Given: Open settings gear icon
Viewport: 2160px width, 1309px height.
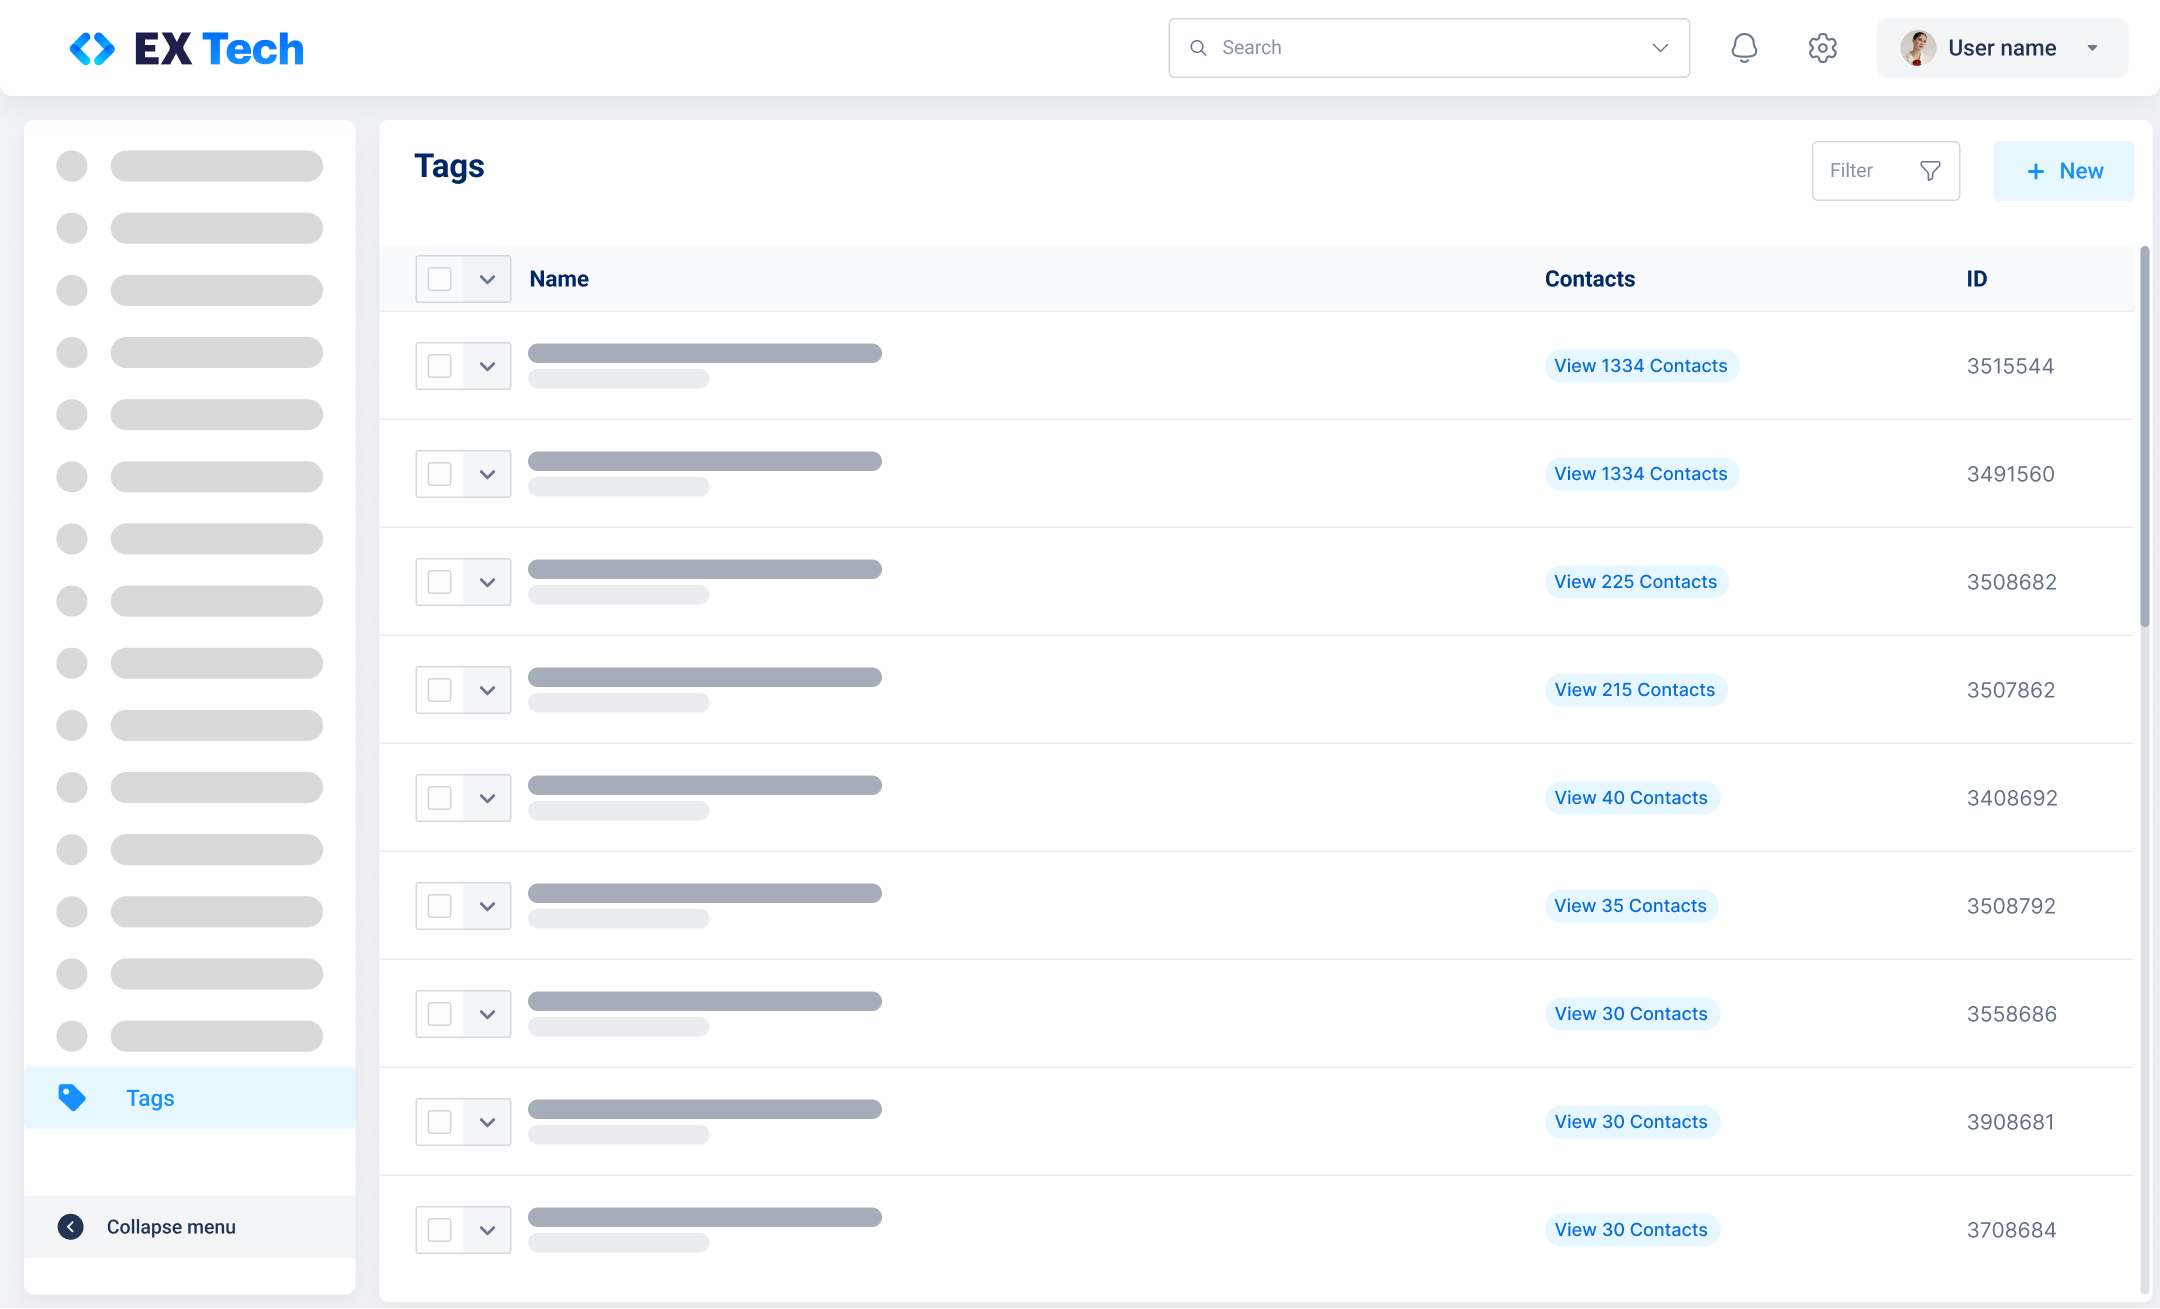Looking at the screenshot, I should pyautogui.click(x=1823, y=48).
